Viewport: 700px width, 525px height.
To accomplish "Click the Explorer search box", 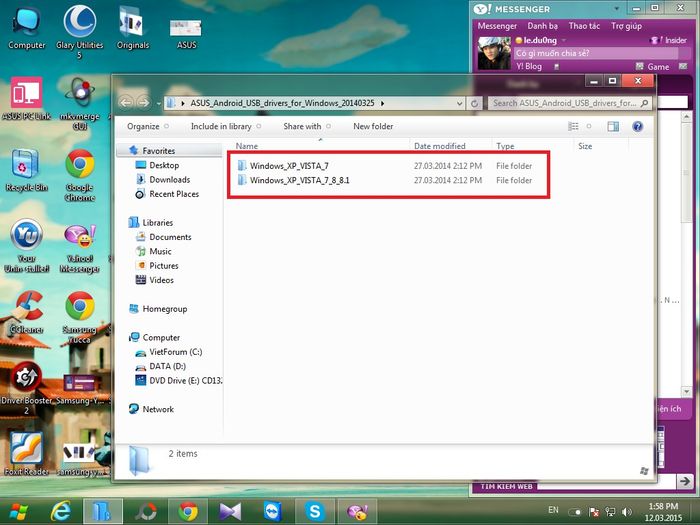I will (x=569, y=103).
